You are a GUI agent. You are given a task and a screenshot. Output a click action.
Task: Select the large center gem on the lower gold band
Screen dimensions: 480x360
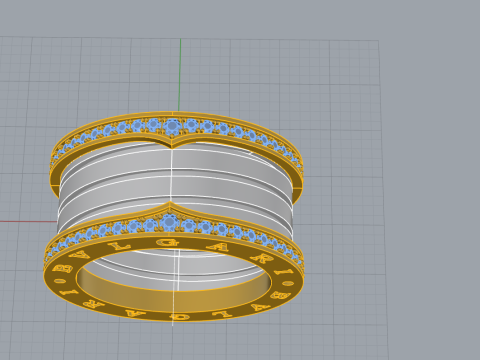coord(169,222)
